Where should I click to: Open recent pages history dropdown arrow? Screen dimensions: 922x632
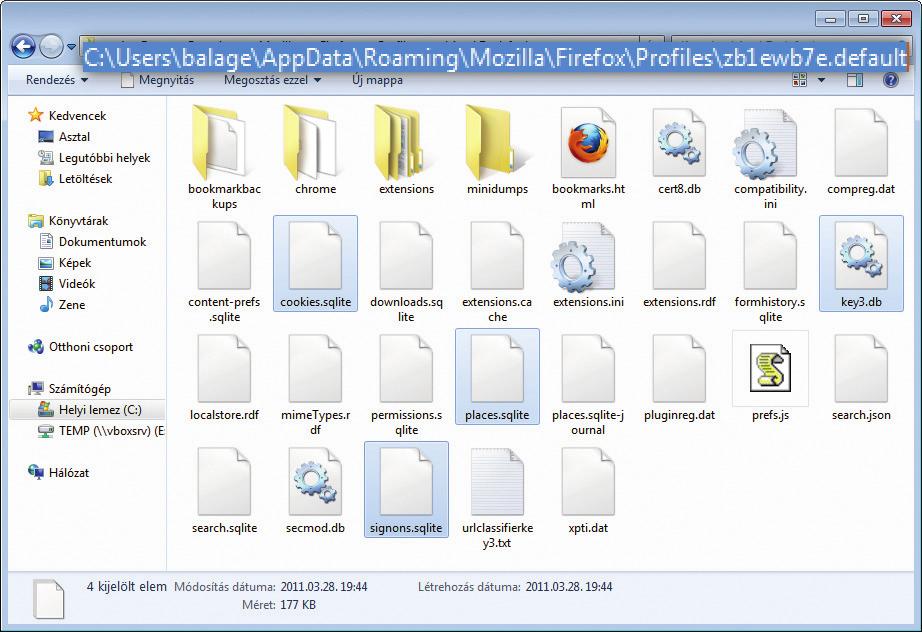pos(72,46)
